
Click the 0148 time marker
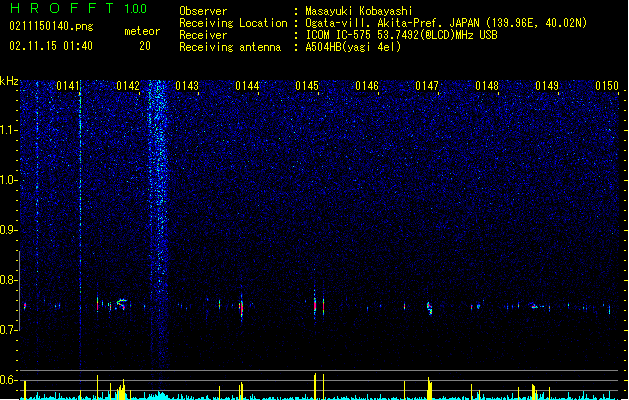487,86
